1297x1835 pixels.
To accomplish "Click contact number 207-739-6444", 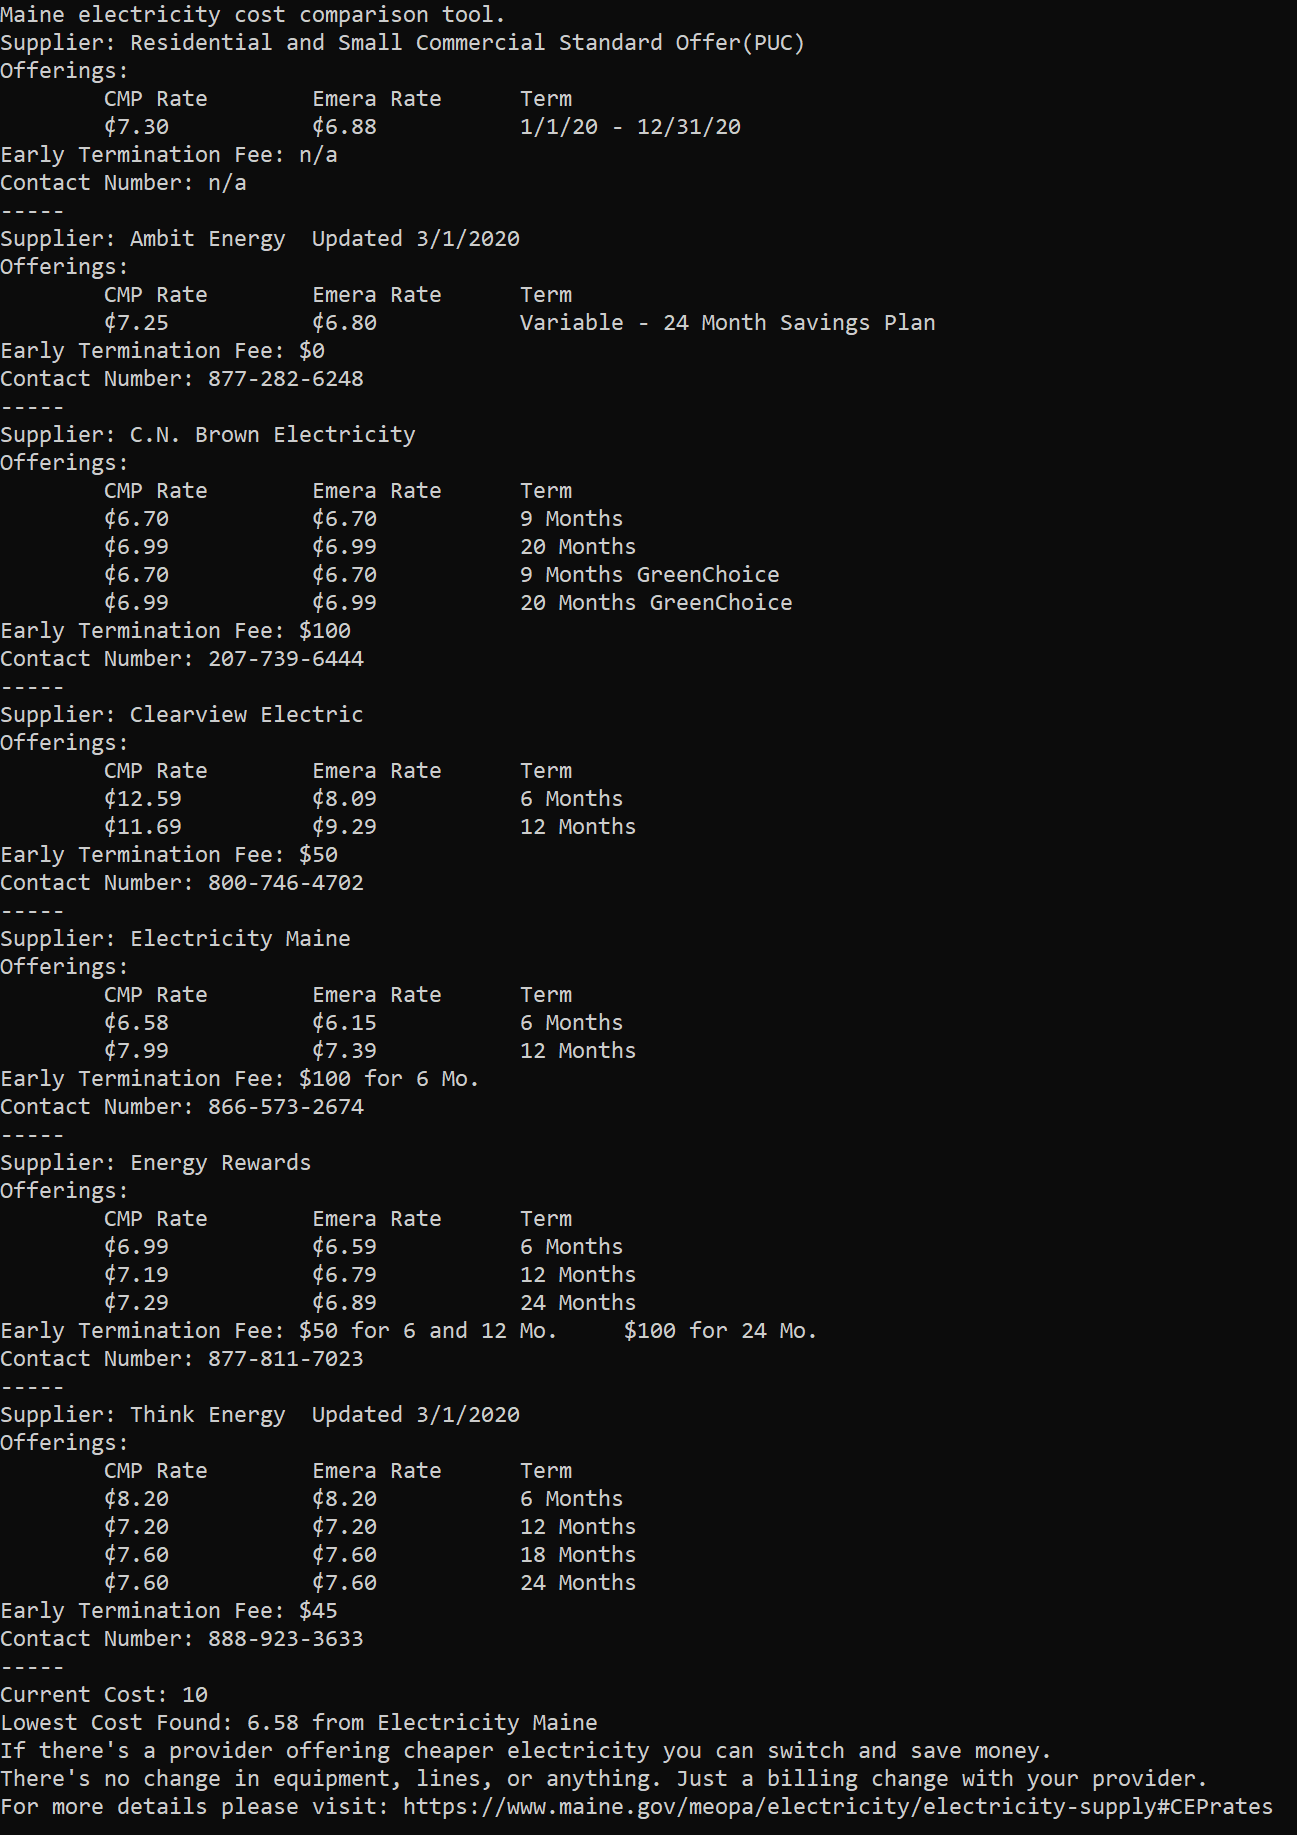I will [286, 659].
